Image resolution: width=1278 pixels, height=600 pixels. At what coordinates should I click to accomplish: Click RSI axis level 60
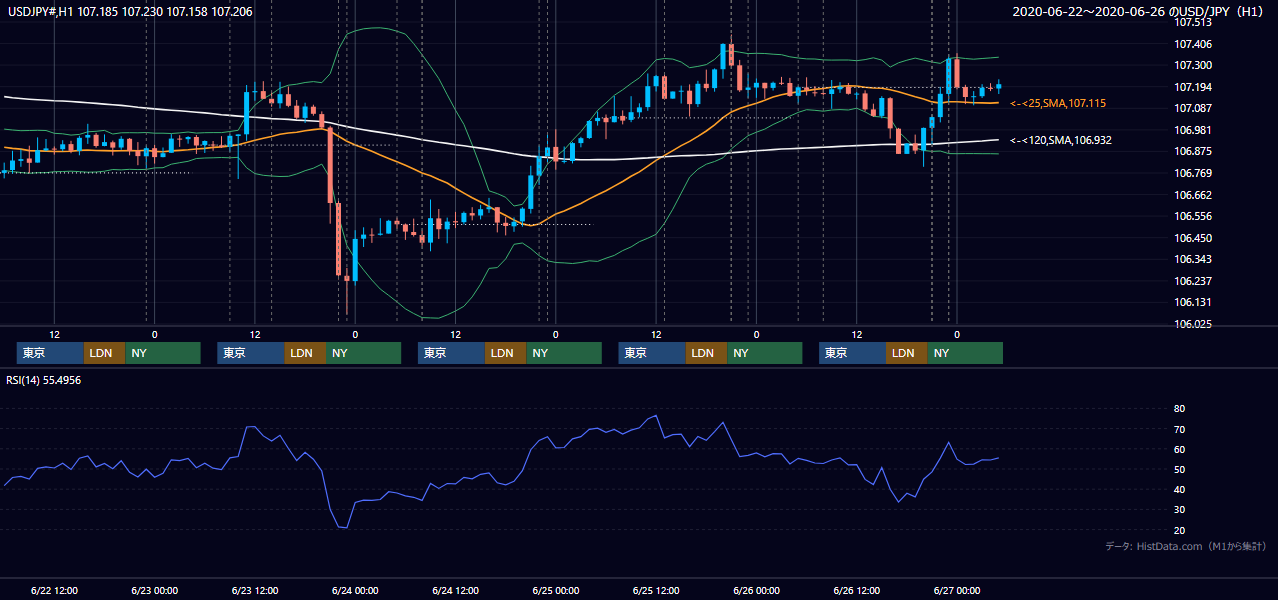1179,449
